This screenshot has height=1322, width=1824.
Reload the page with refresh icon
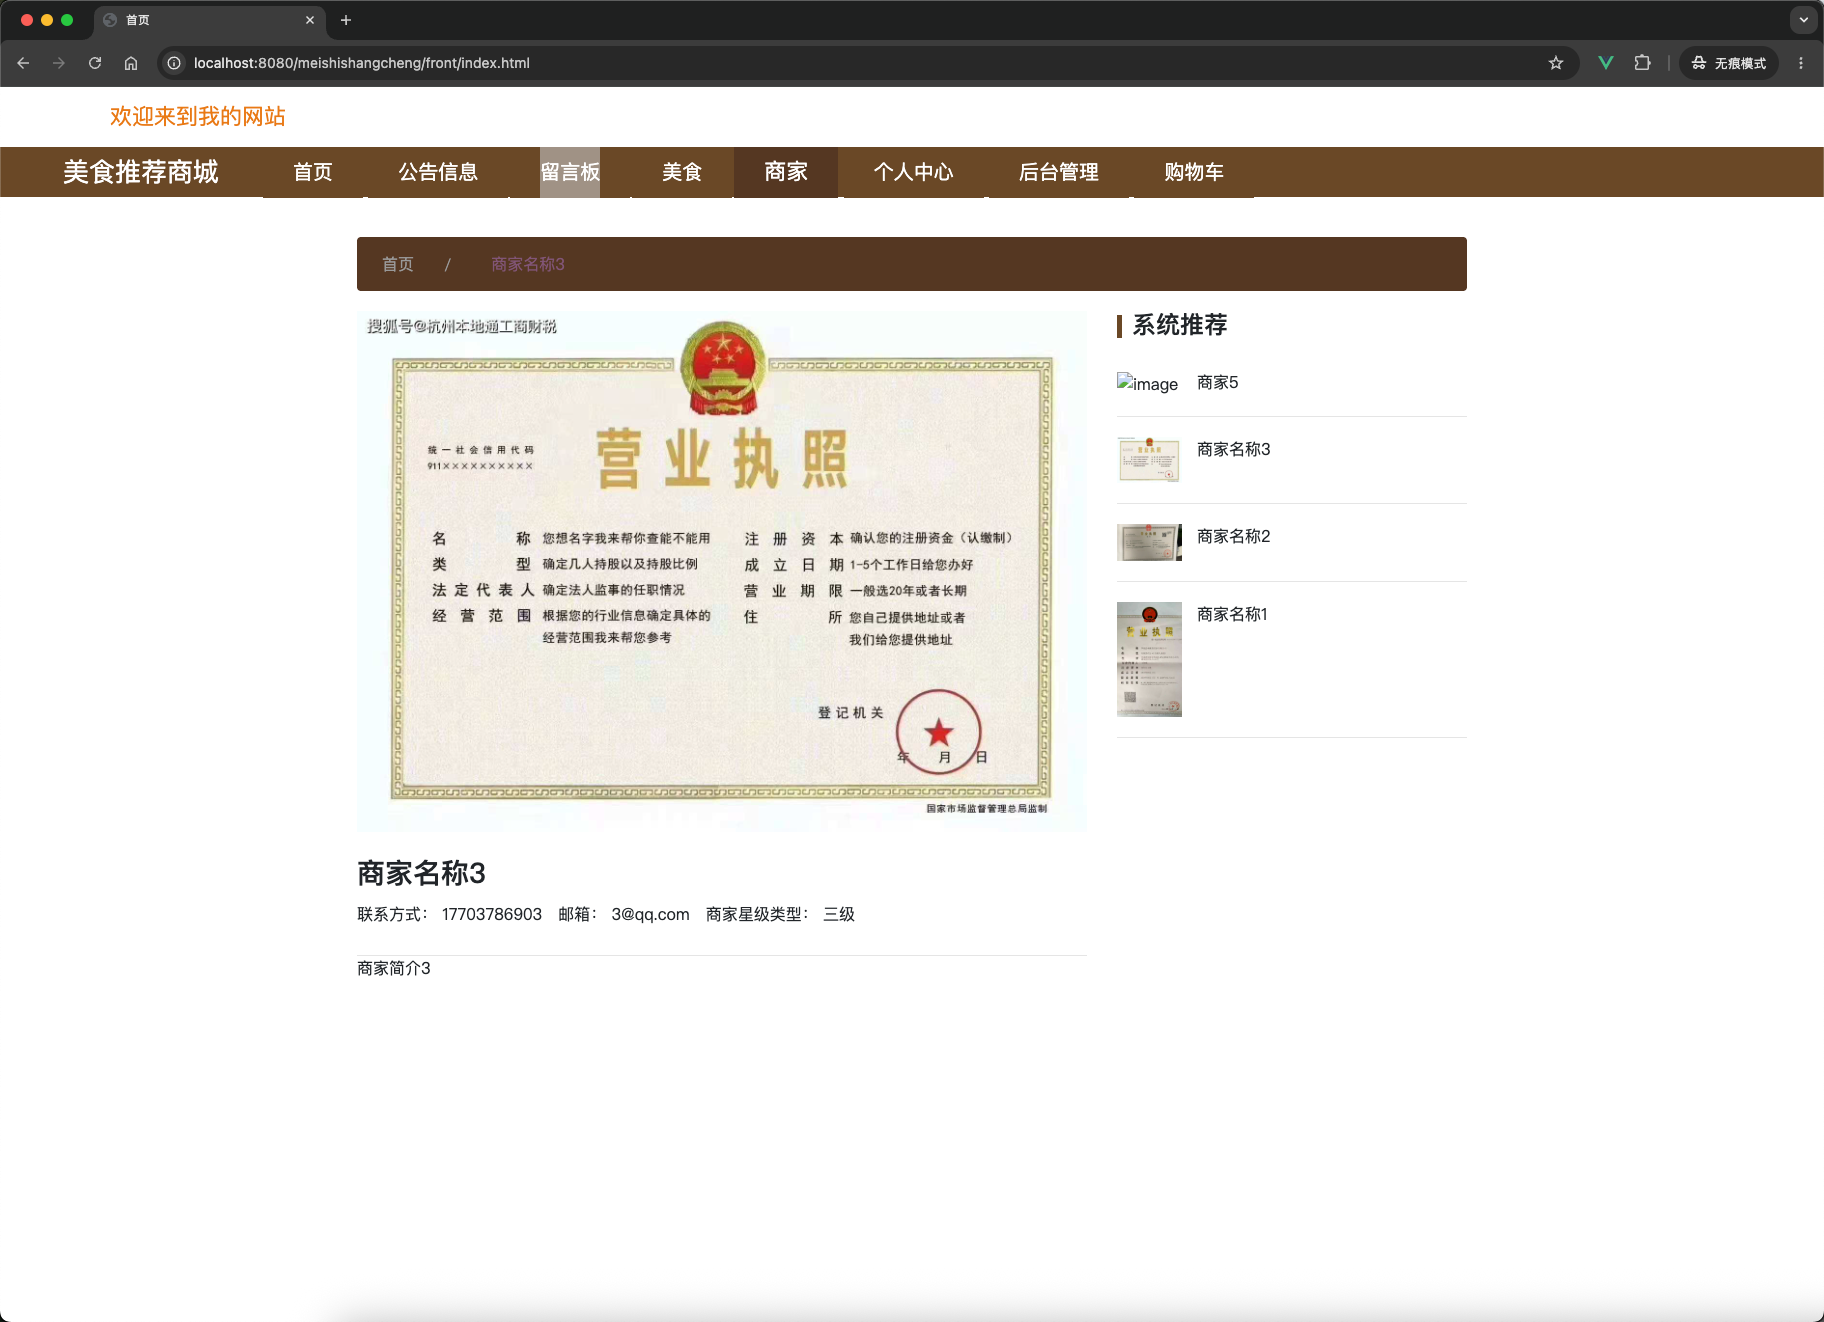click(95, 63)
